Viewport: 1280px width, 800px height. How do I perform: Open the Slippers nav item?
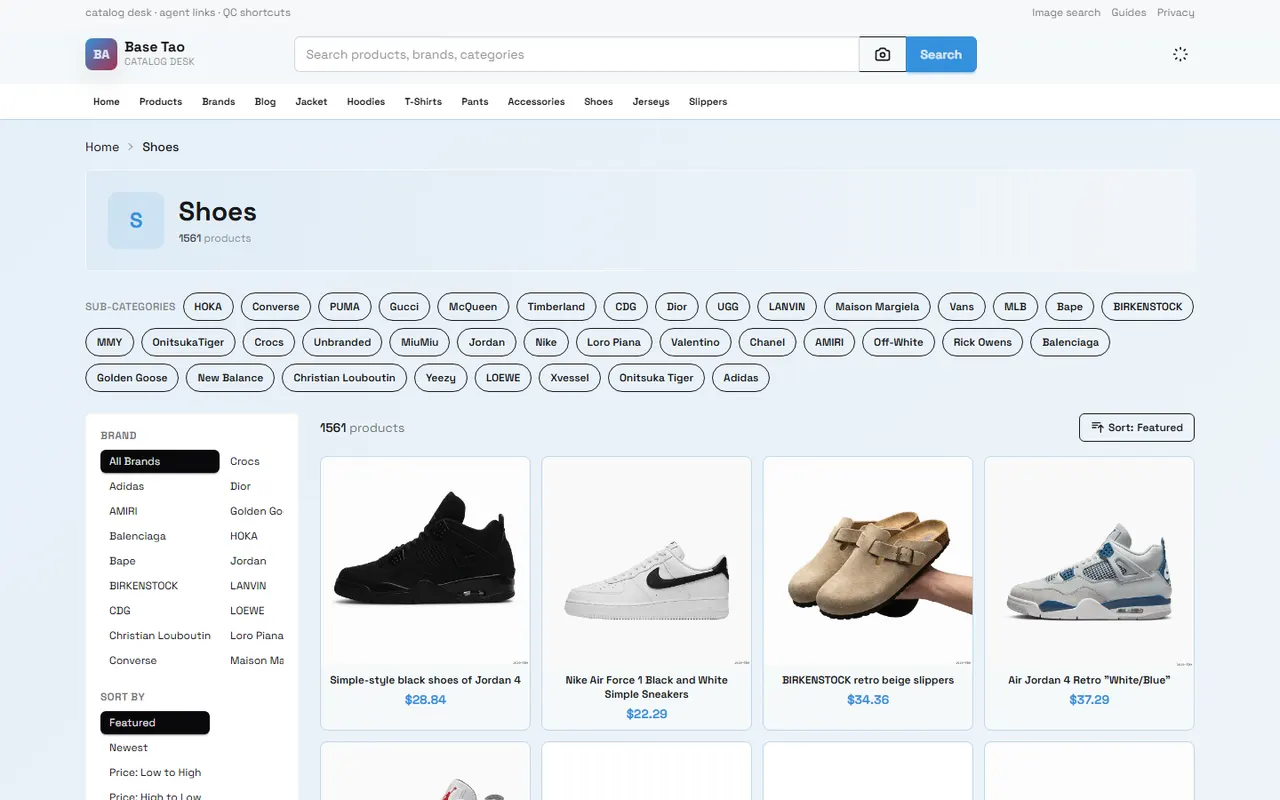tap(708, 102)
